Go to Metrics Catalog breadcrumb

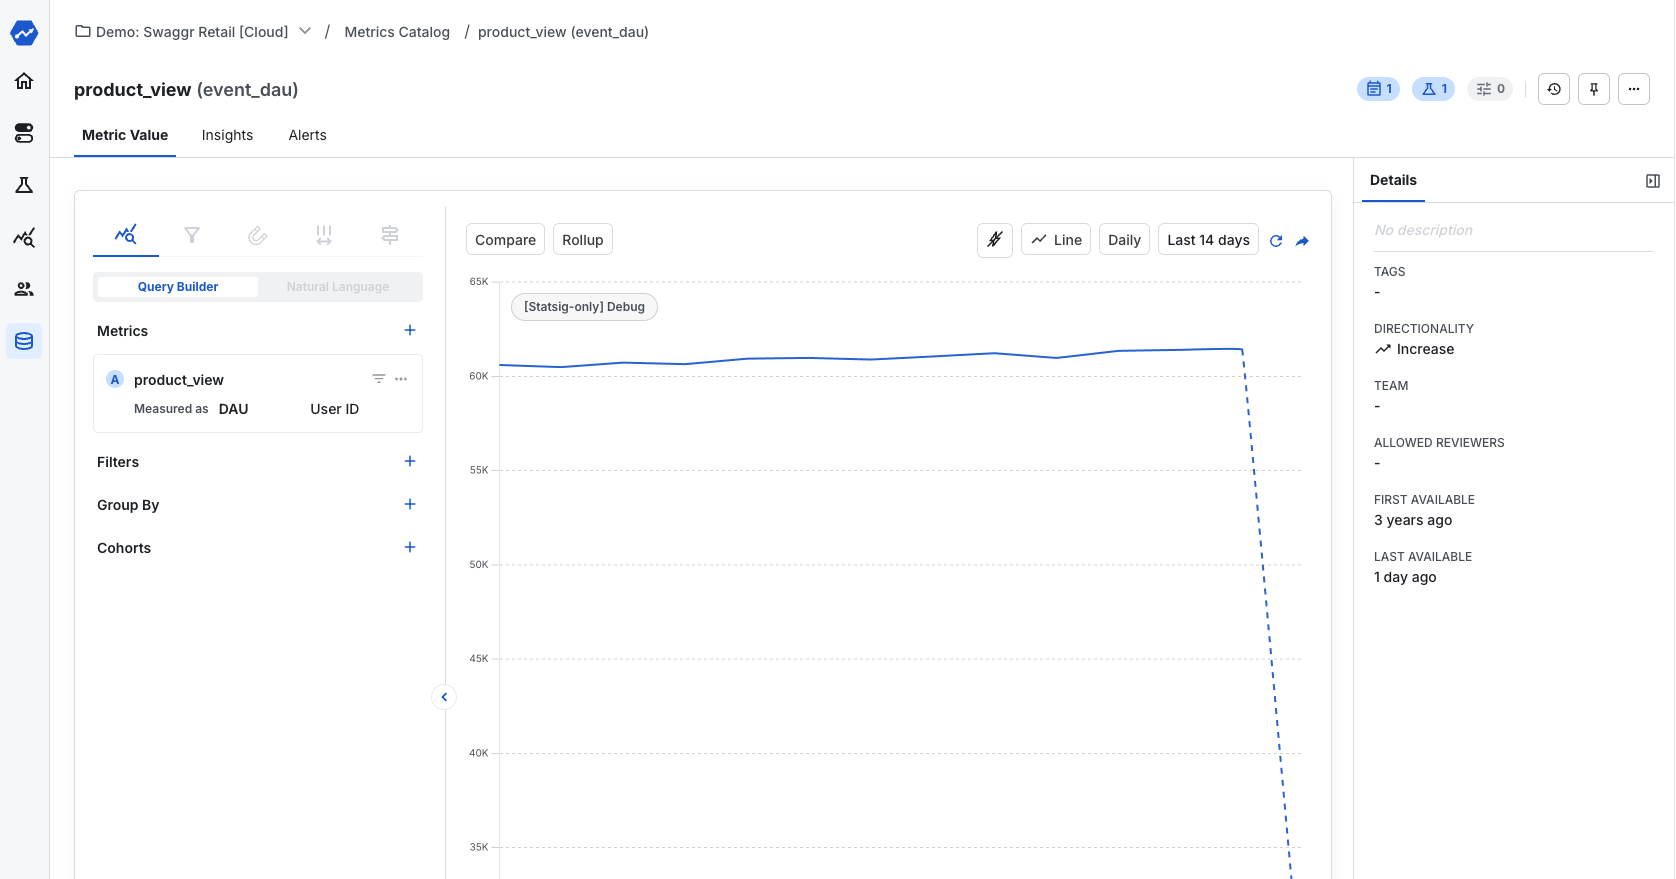pyautogui.click(x=397, y=32)
